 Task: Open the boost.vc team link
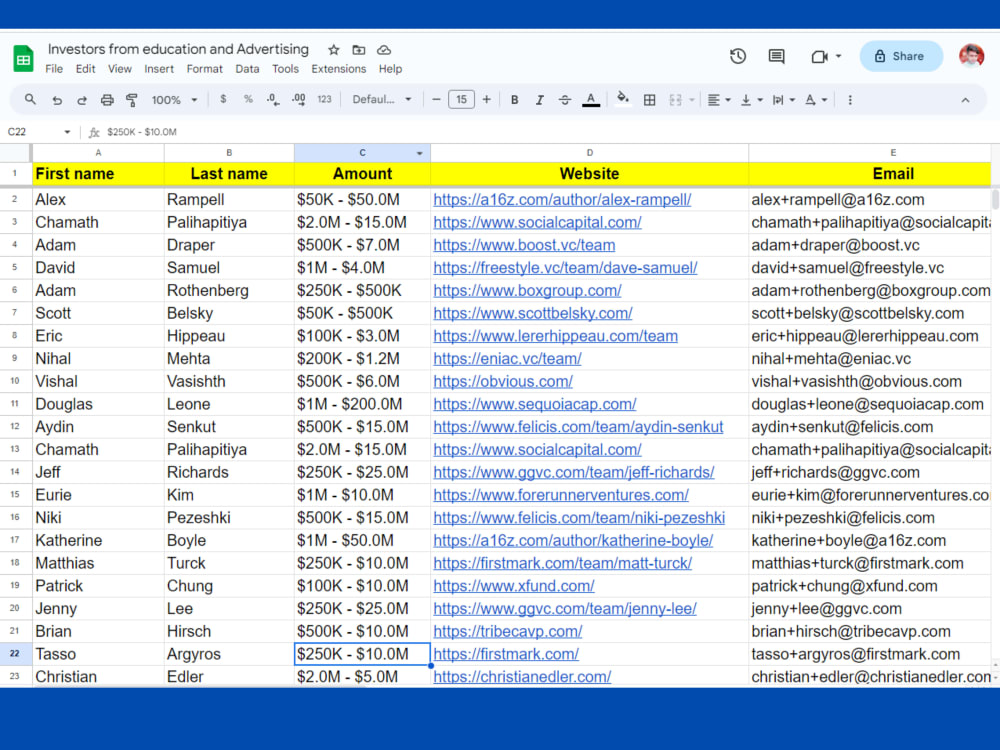point(524,245)
